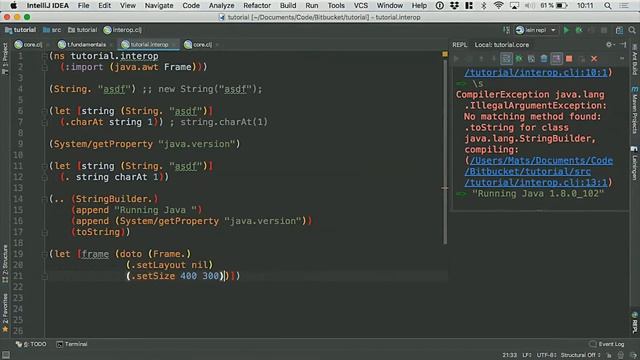The image size is (640, 360).
Task: Select the REPL tab header
Action: click(460, 44)
